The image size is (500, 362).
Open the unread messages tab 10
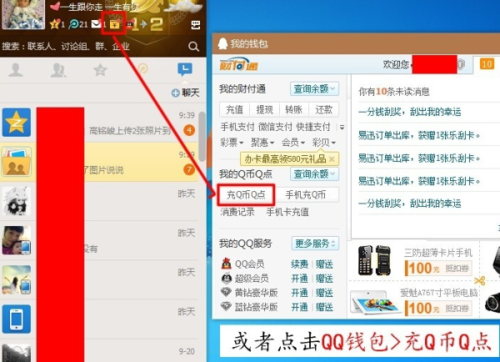click(487, 64)
